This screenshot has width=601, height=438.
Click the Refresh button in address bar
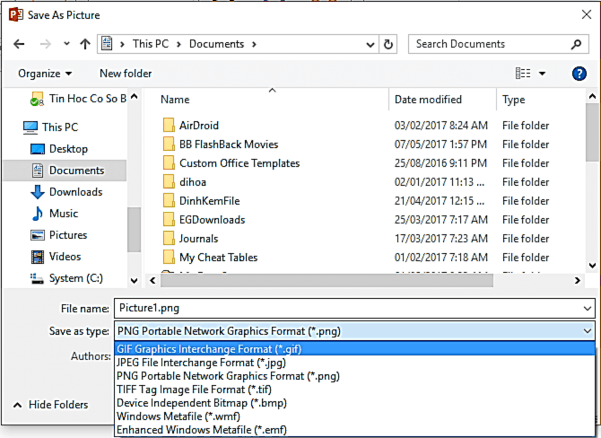(x=388, y=45)
